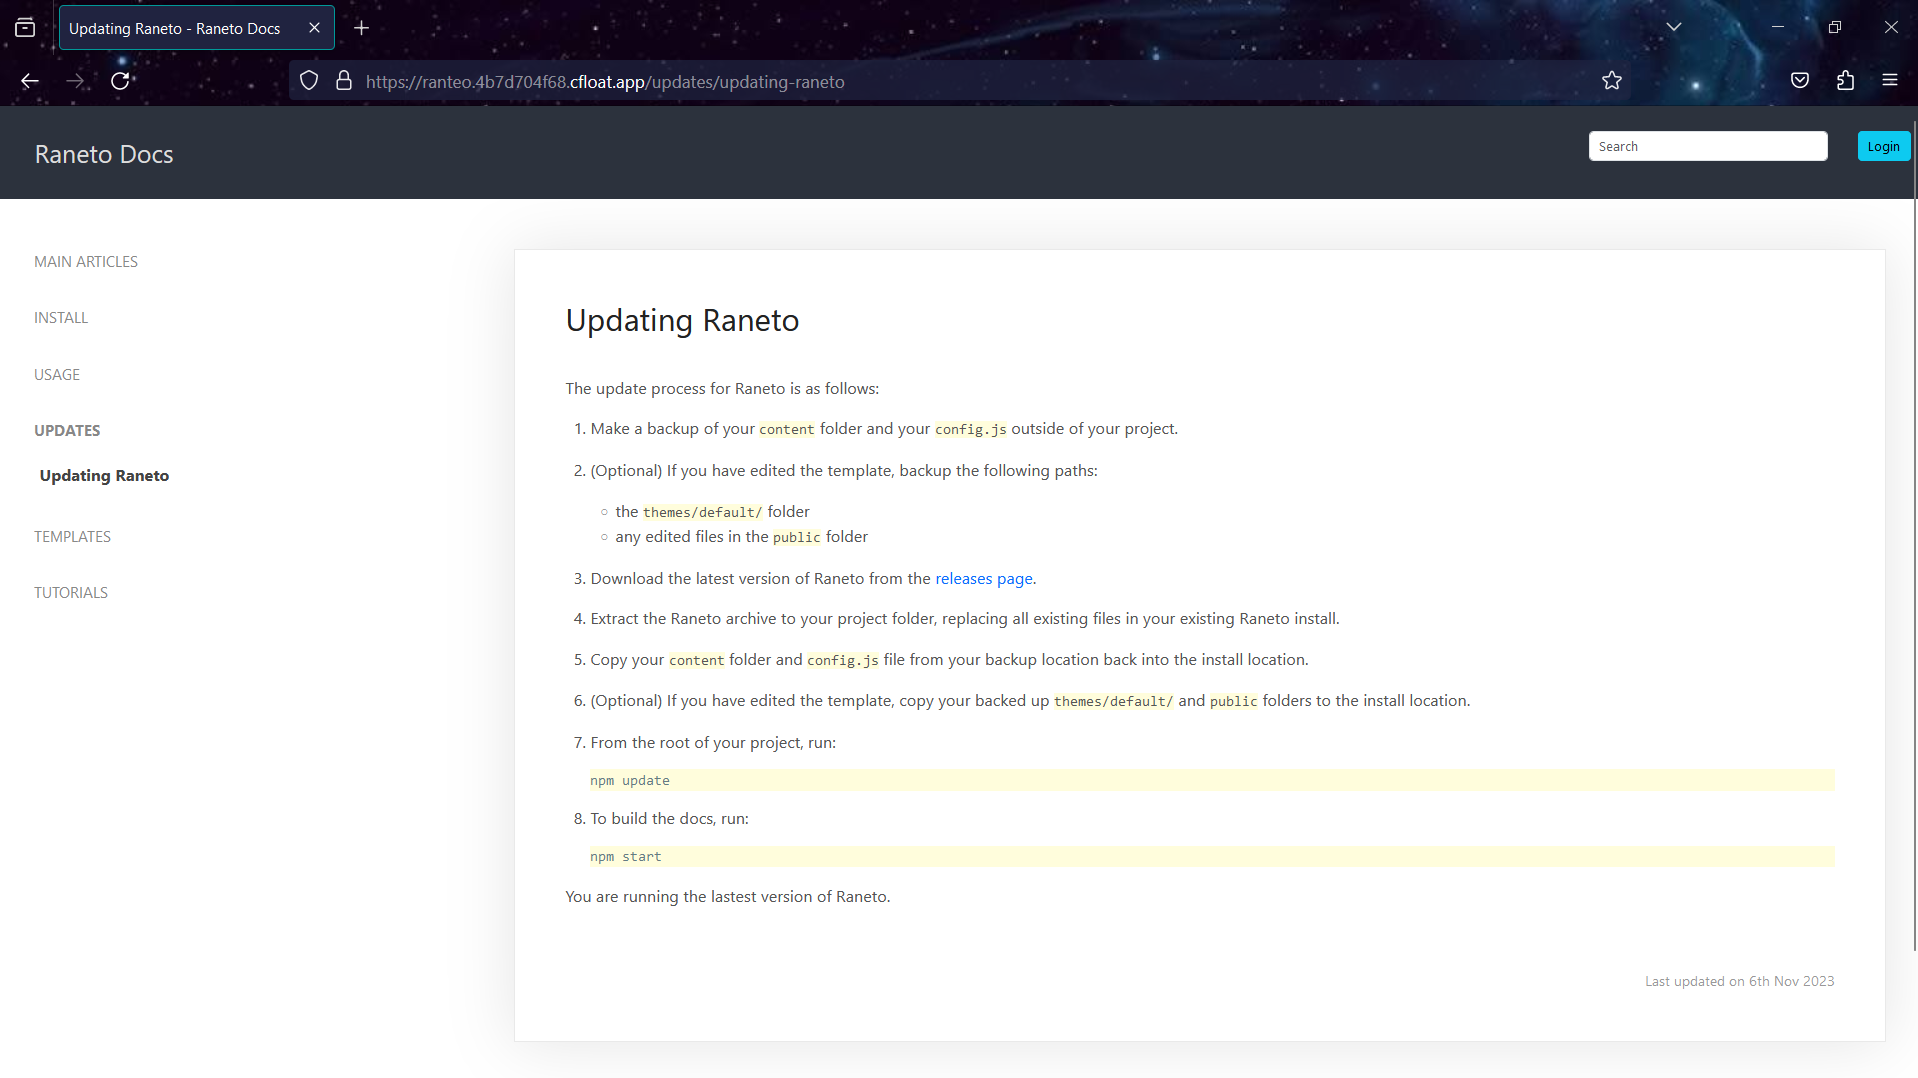The width and height of the screenshot is (1918, 1078).
Task: Go back to the previous page
Action: (30, 81)
